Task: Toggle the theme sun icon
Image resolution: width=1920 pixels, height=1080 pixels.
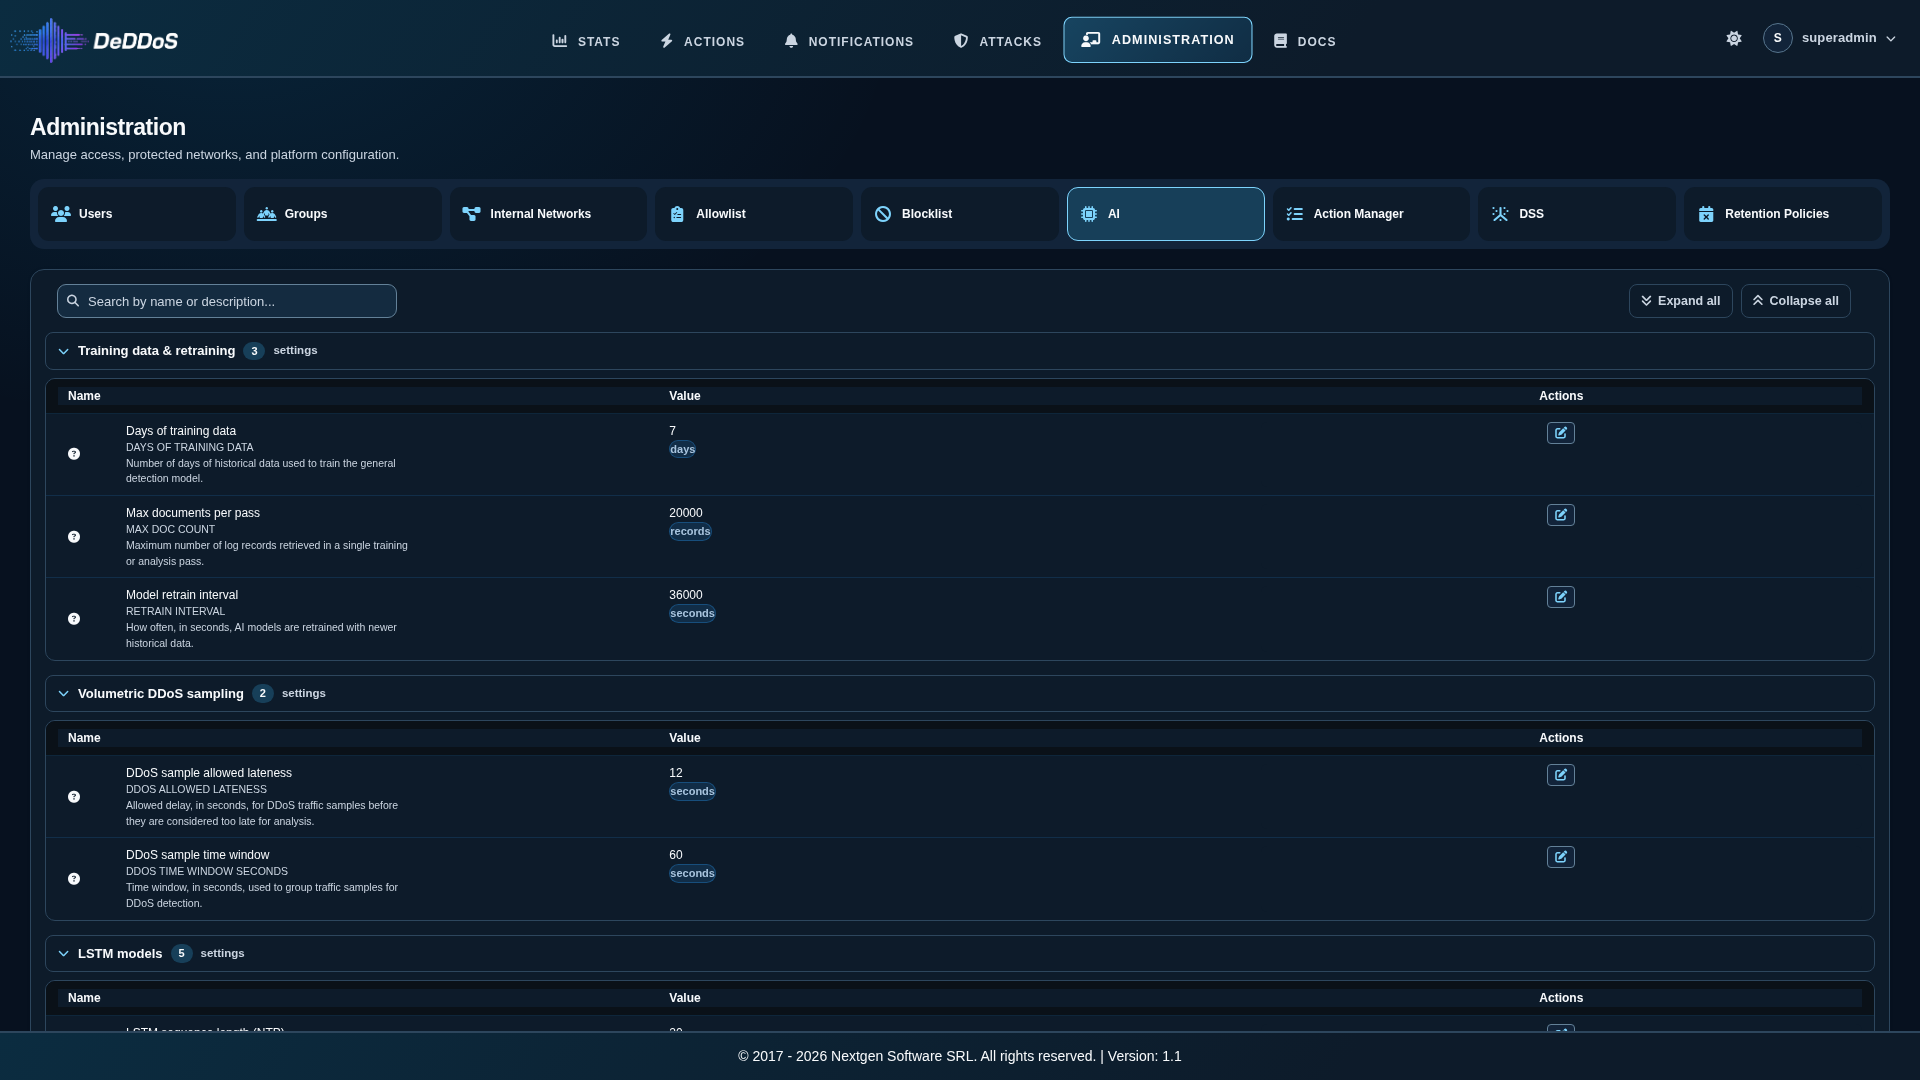Action: 1734,38
